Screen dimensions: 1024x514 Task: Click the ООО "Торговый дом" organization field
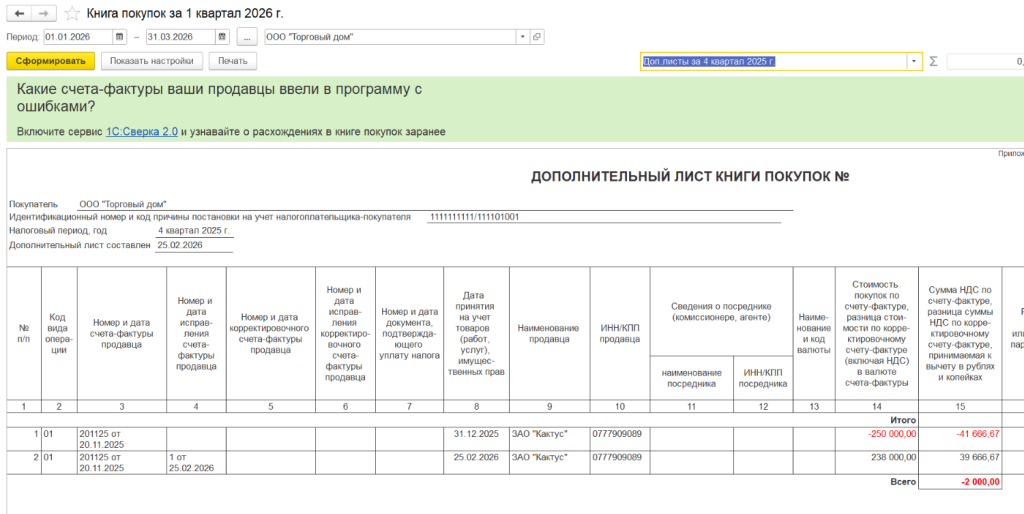pos(389,37)
